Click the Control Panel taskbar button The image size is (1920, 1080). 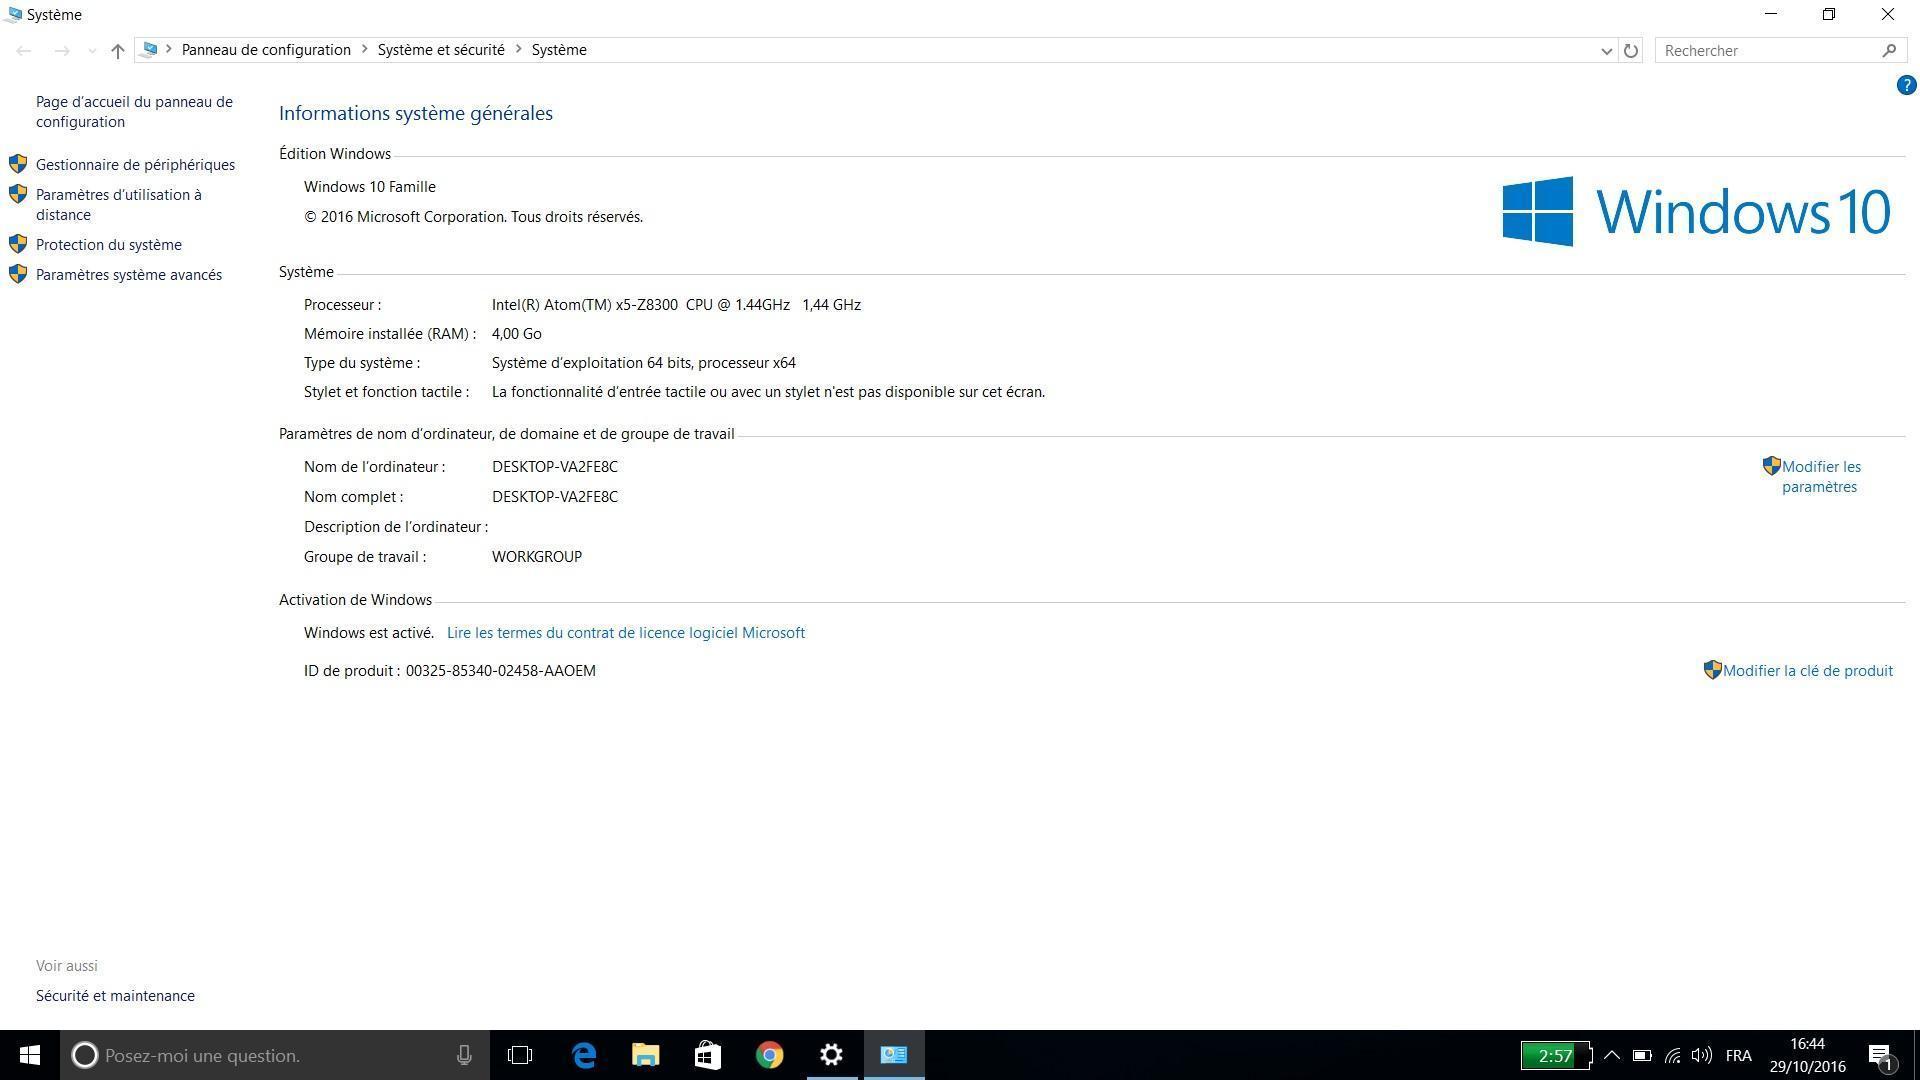coord(894,1055)
